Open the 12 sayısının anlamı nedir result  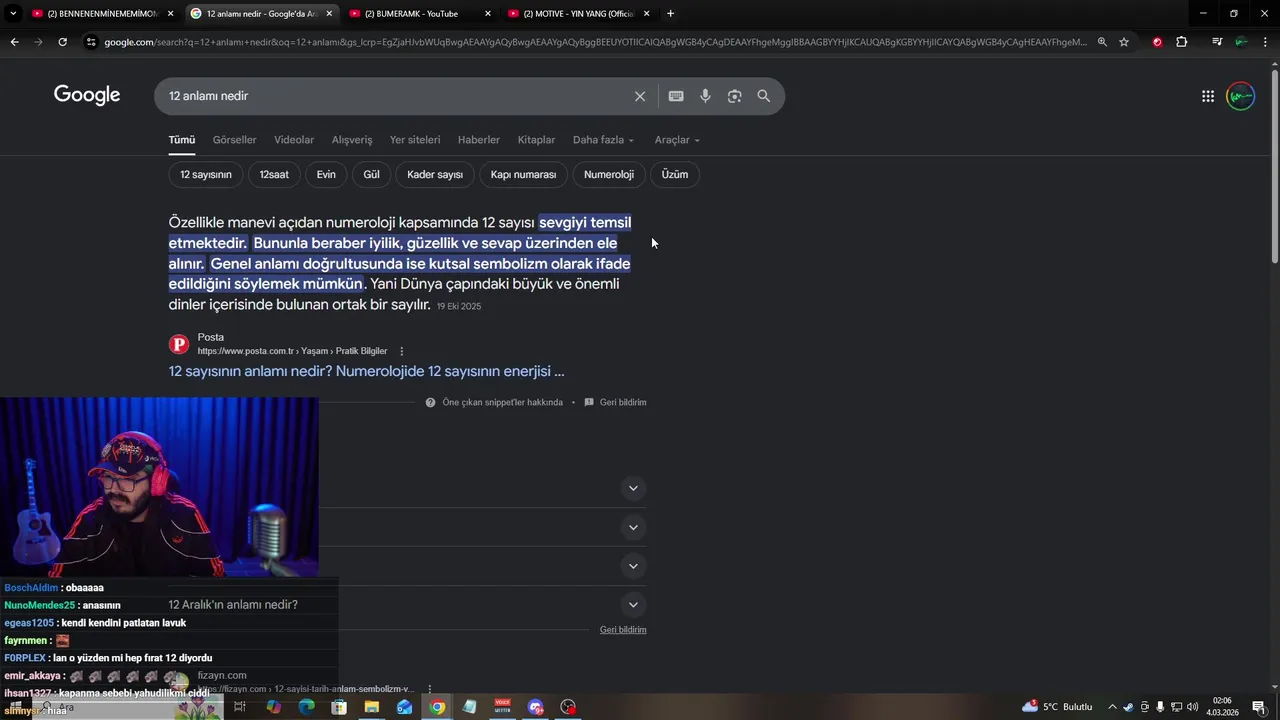(x=366, y=371)
